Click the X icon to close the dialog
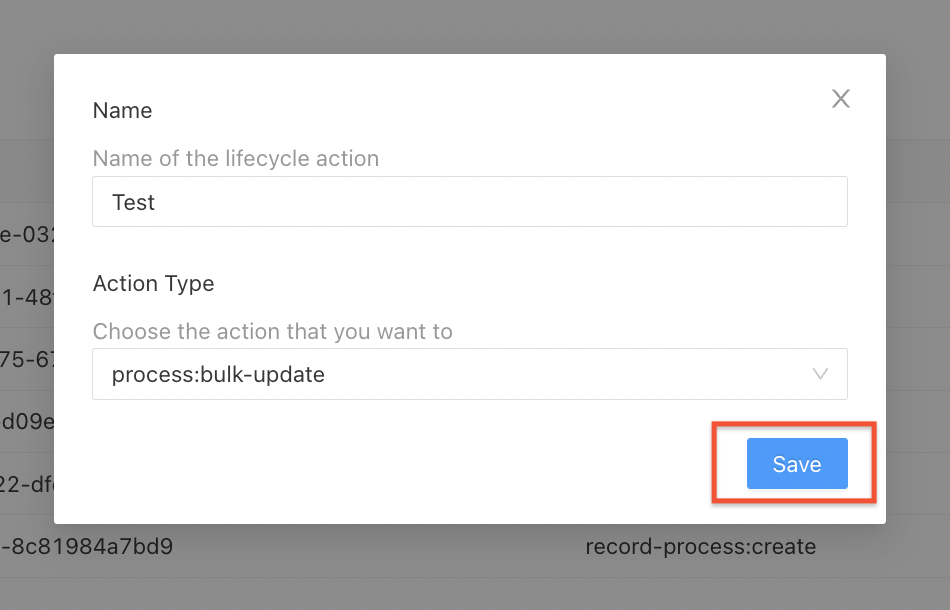This screenshot has width=950, height=610. 840,98
